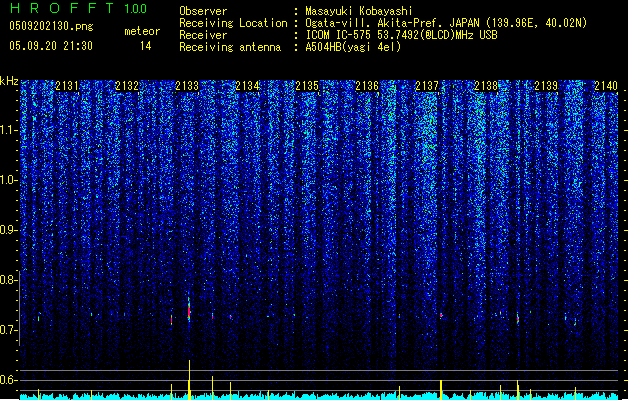Screen dimensions: 629x400
Task: Click the strong red meteor echo after 2133
Action: coord(189,310)
